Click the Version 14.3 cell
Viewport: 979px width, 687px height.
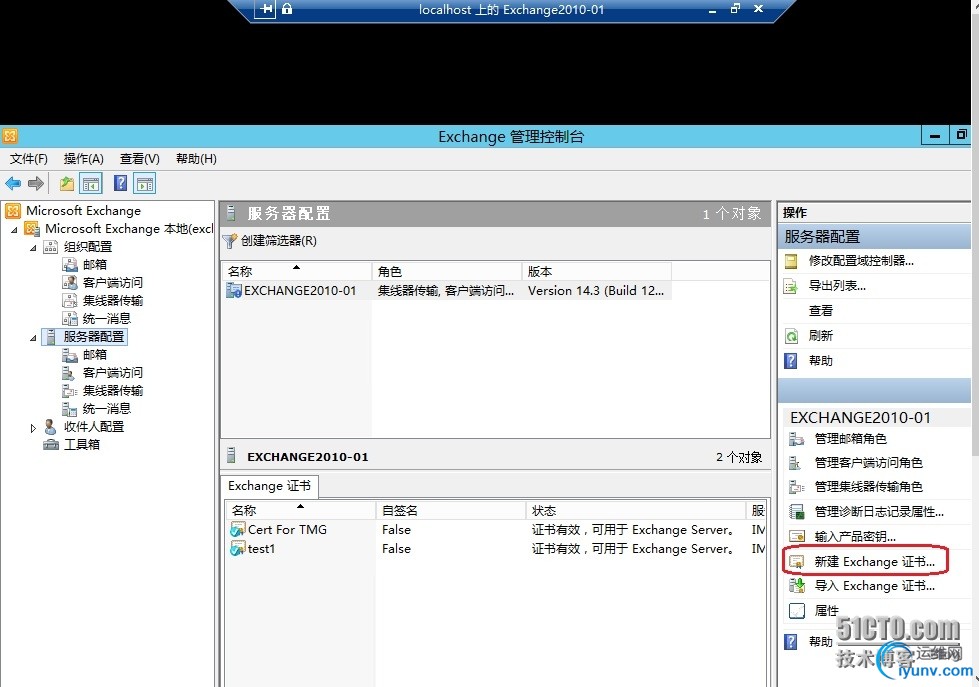(596, 290)
